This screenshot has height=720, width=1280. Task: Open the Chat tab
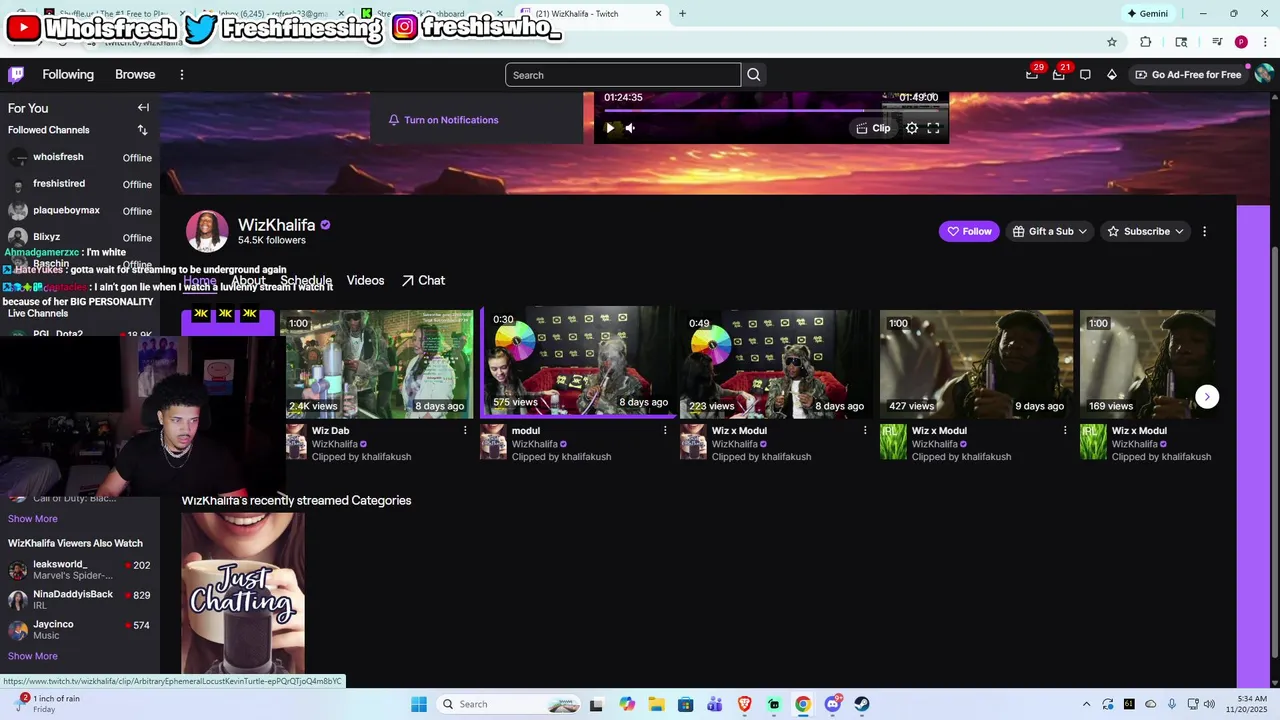(423, 280)
